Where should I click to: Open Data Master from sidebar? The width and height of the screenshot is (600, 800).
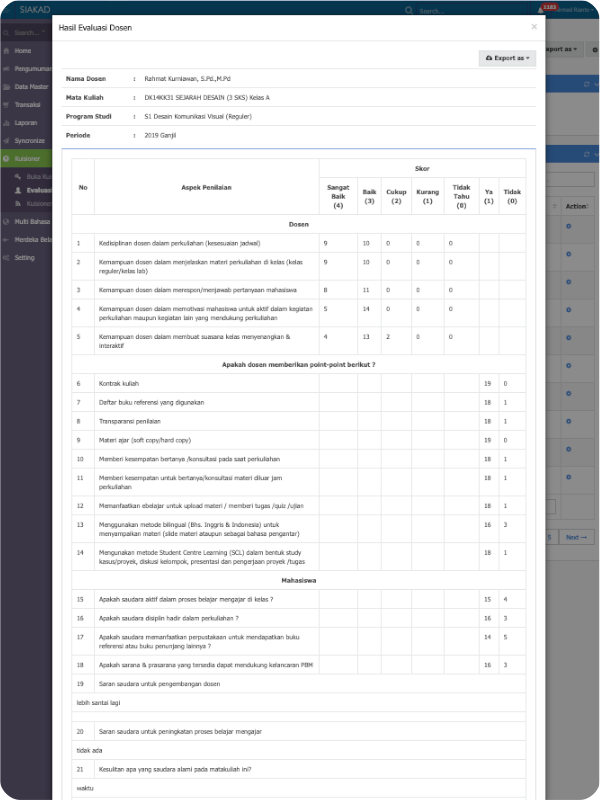coord(7,87)
